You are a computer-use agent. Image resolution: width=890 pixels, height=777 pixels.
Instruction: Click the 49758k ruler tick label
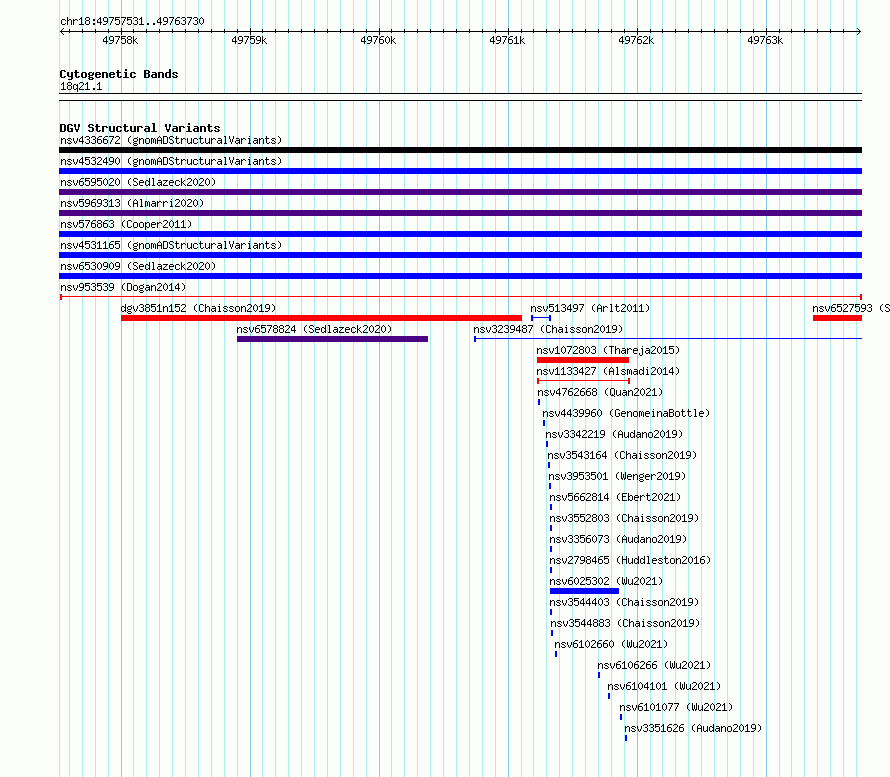pyautogui.click(x=120, y=40)
